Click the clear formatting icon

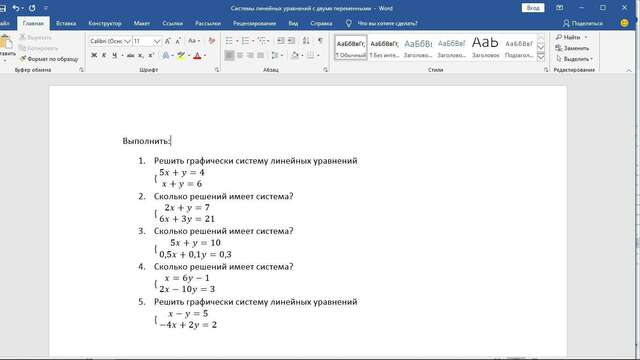coord(212,41)
